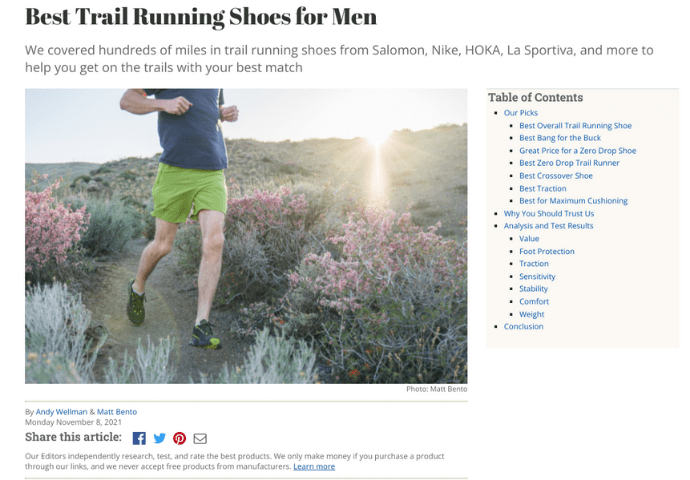This screenshot has height=480, width=690.
Task: Go to Best for Maximum Cushioning
Action: [573, 201]
